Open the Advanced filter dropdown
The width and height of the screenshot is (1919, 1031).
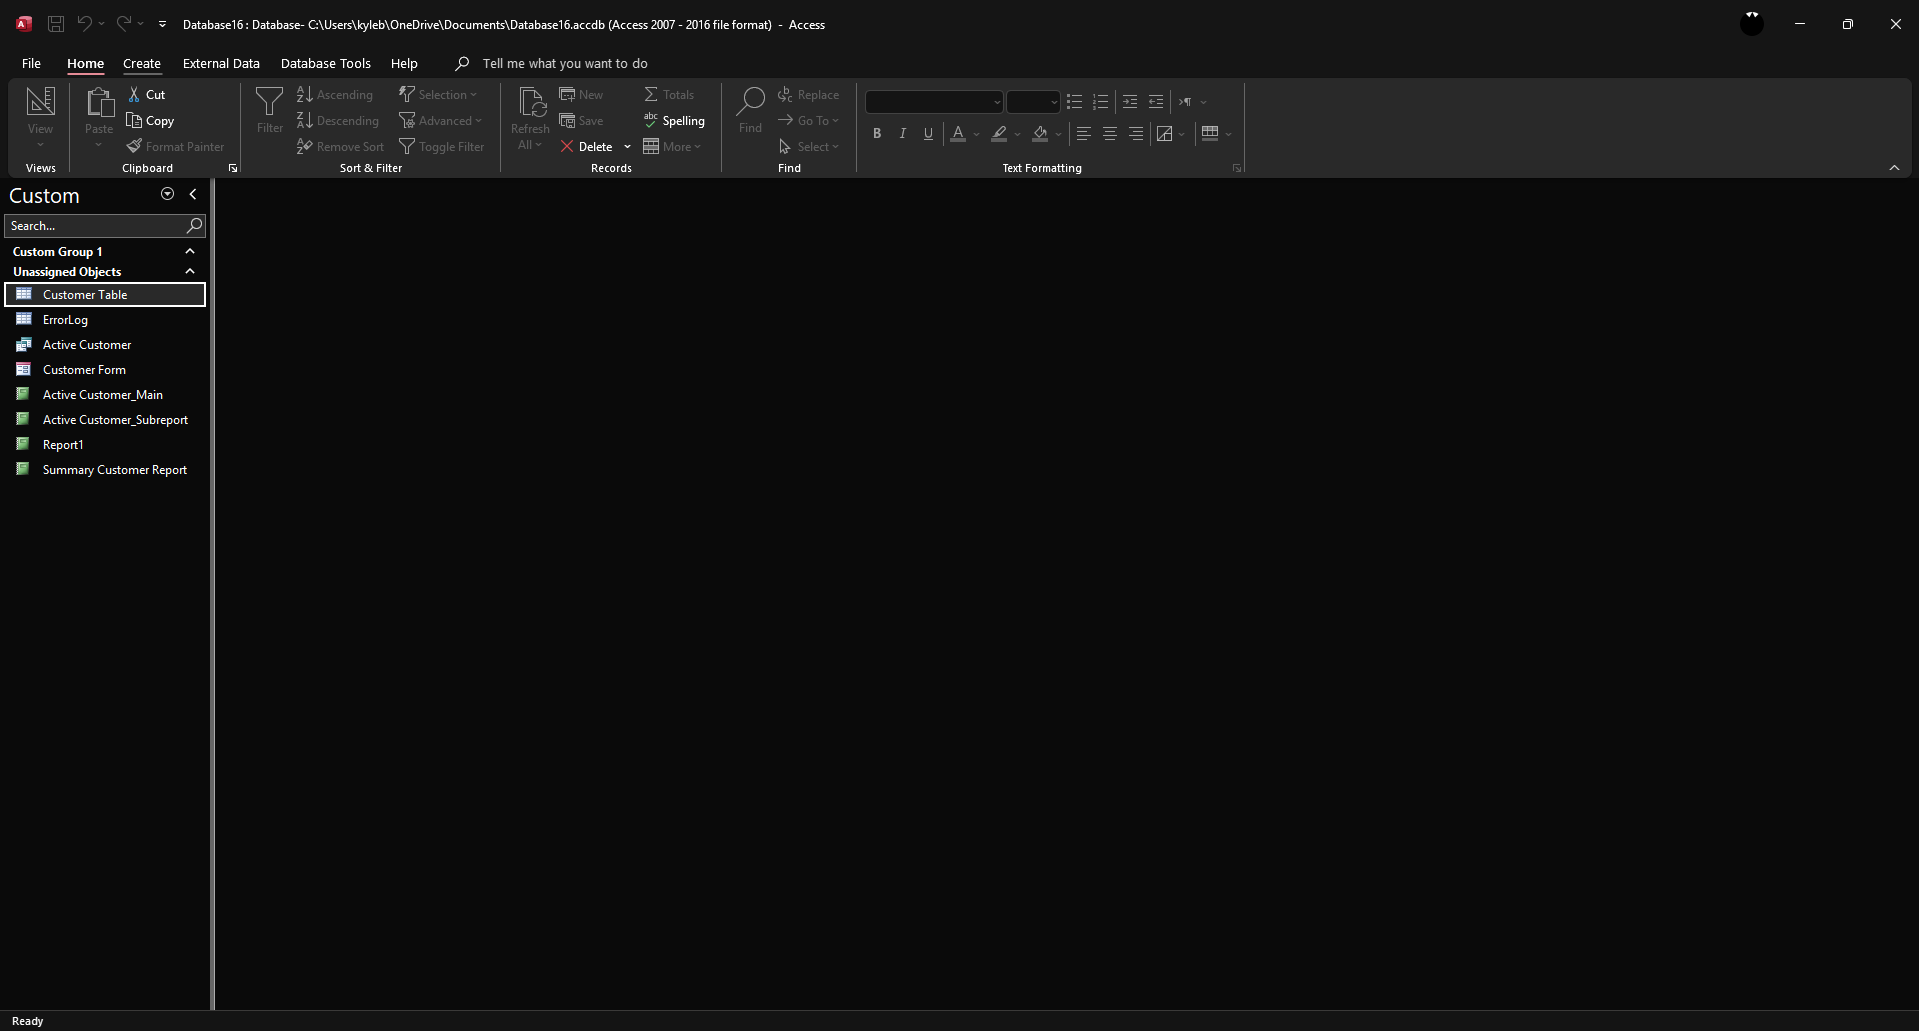point(440,120)
